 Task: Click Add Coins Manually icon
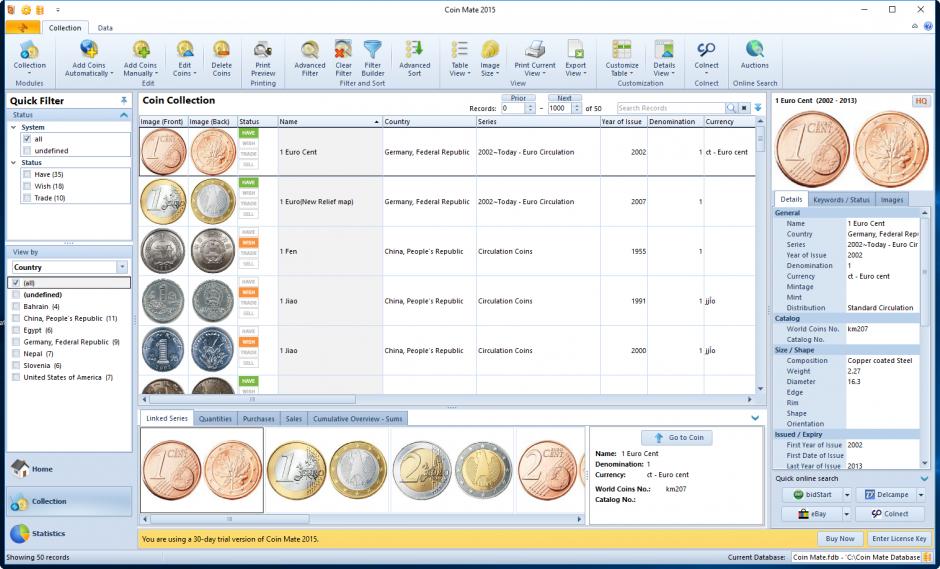pyautogui.click(x=140, y=50)
